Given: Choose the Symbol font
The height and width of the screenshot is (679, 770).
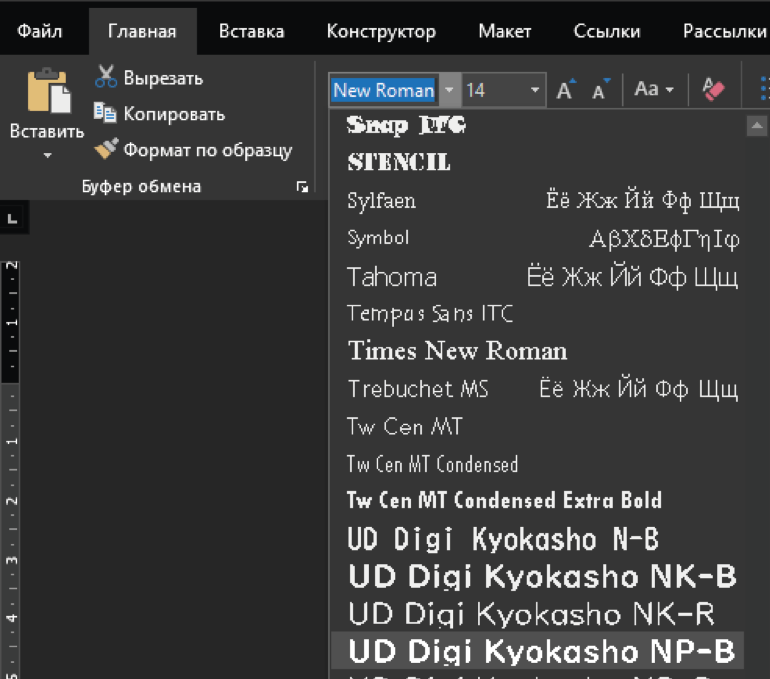Looking at the screenshot, I should [537, 238].
